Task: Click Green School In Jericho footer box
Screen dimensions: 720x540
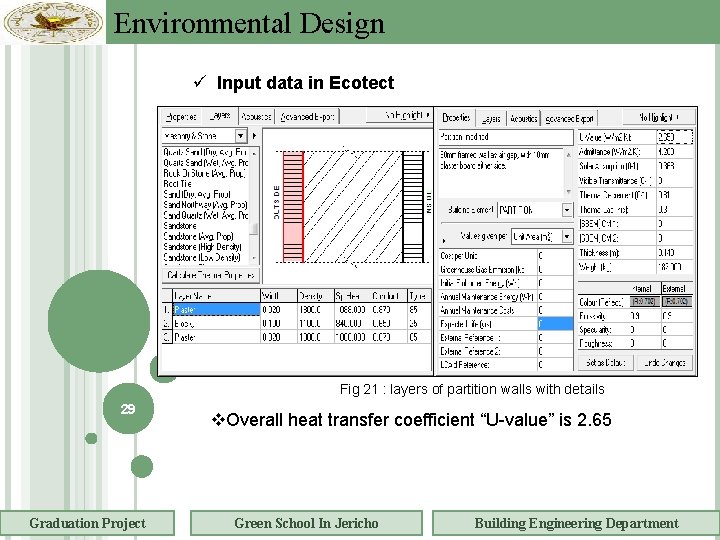Action: [306, 523]
